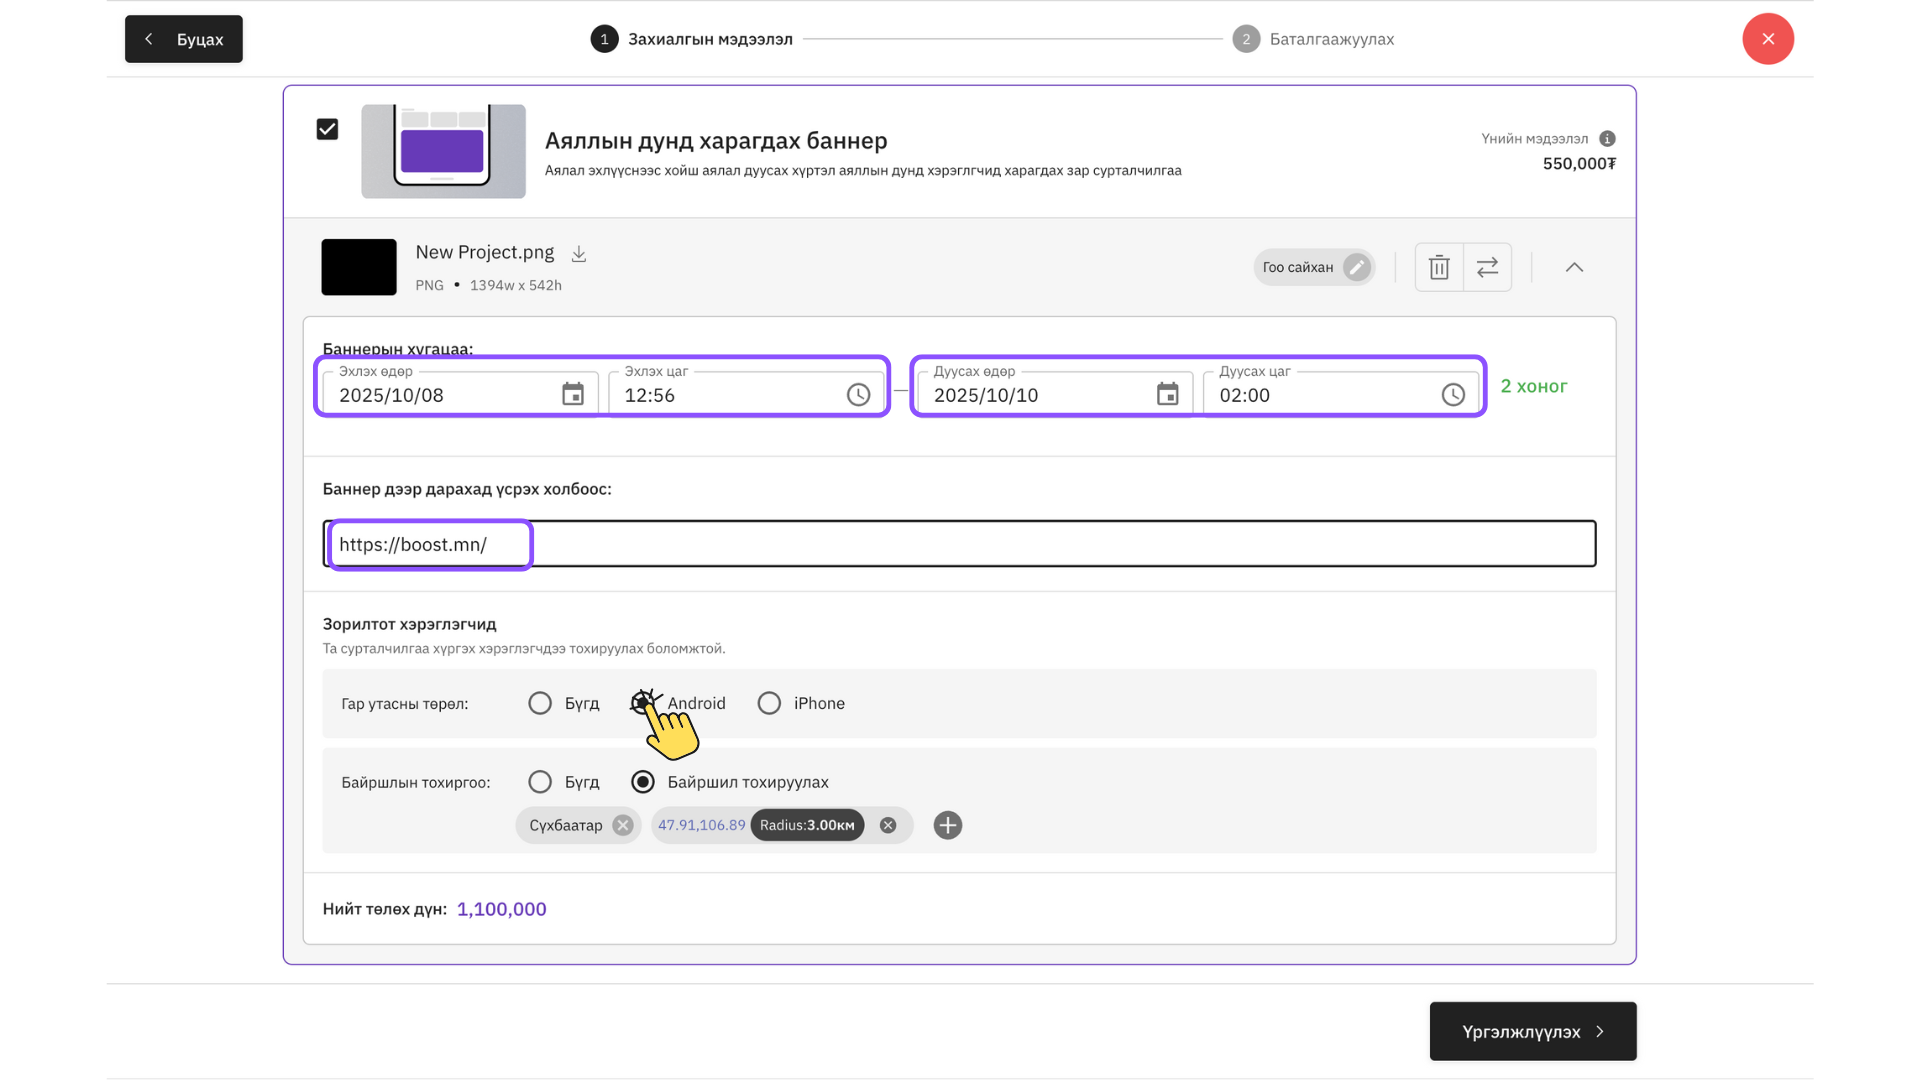Select Бүгд for location setting

[540, 782]
